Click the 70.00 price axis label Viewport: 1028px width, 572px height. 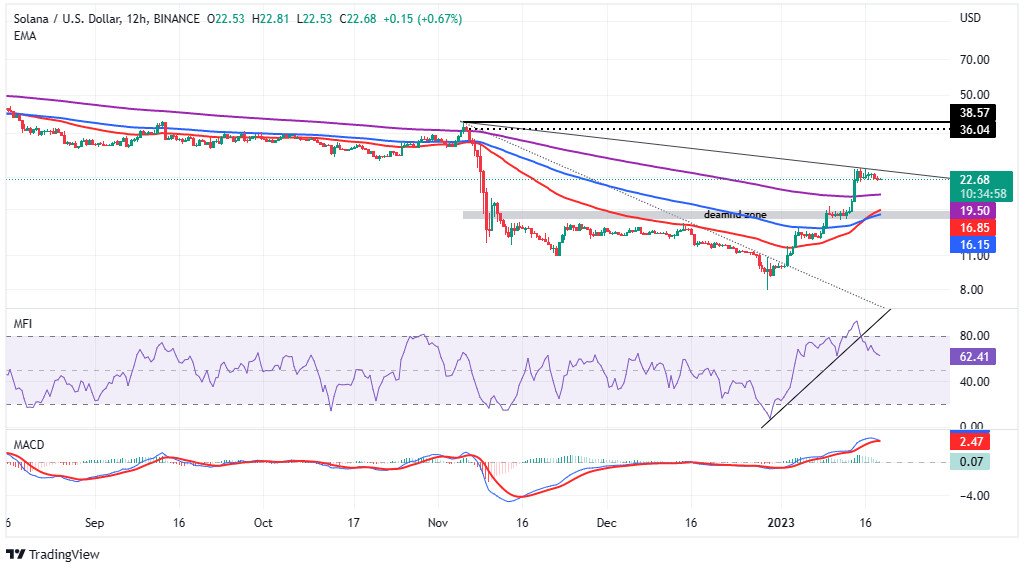[974, 60]
